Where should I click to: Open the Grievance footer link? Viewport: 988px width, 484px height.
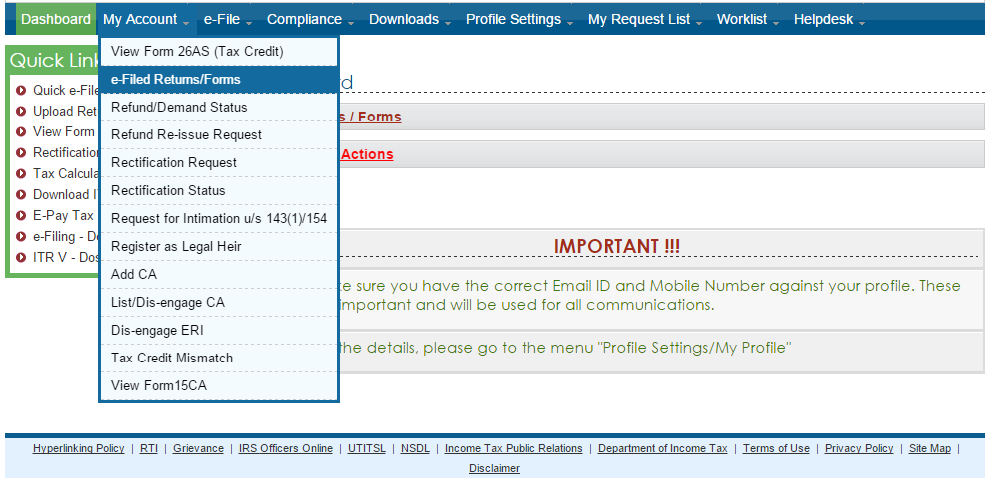coord(198,449)
